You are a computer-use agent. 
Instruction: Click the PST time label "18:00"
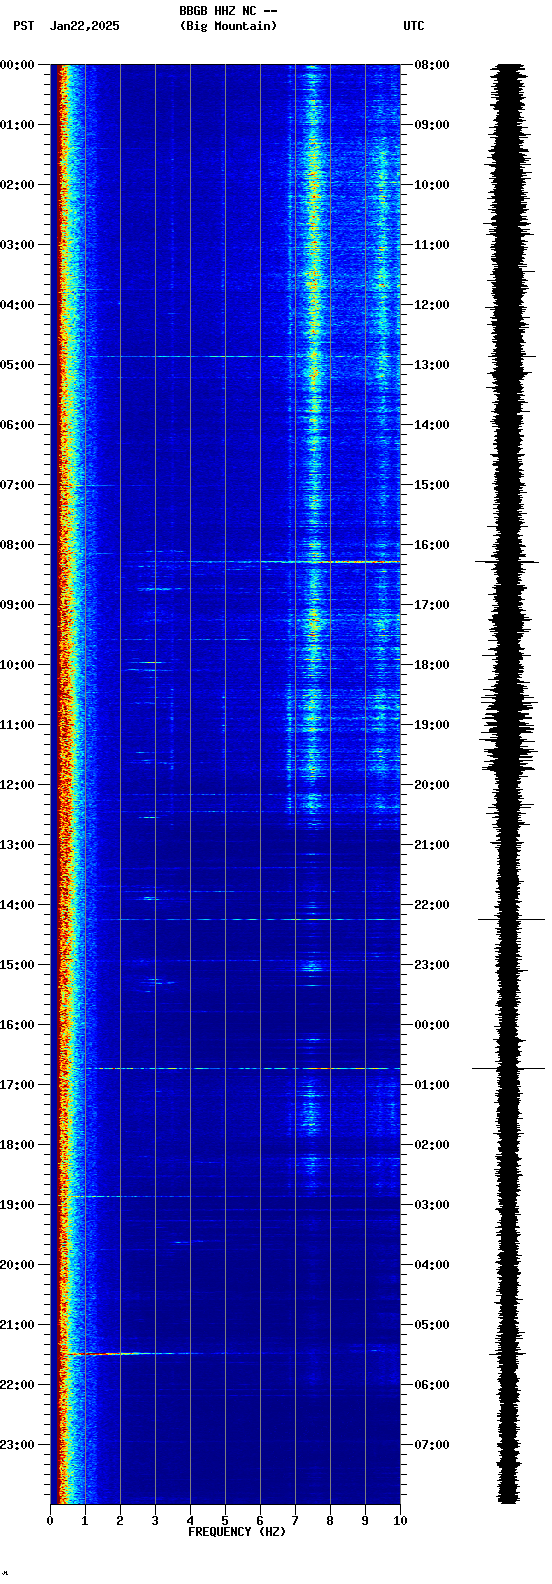(x=17, y=1145)
